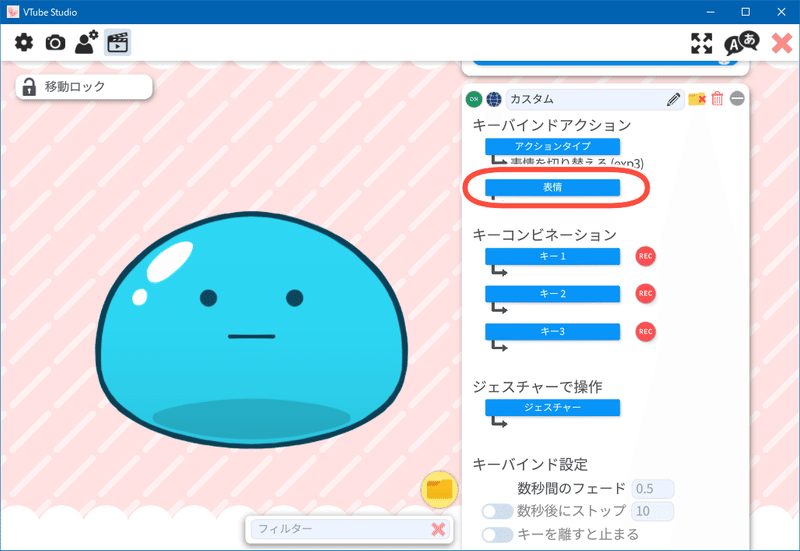Open the settings gear icon
Viewport: 800px width, 551px height.
click(23, 42)
